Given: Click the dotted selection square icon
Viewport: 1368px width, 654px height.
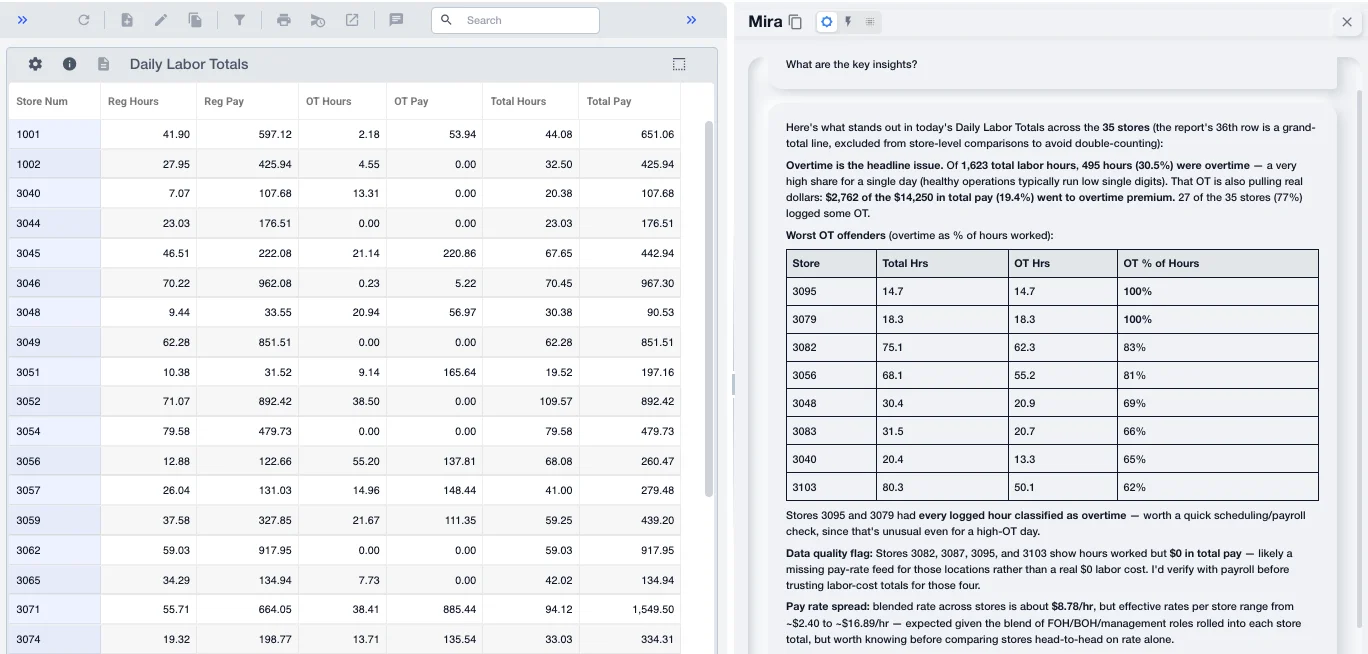Looking at the screenshot, I should click(679, 64).
